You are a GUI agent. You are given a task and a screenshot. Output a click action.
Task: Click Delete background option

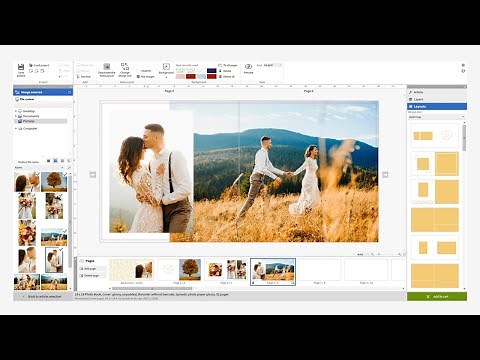tap(225, 71)
